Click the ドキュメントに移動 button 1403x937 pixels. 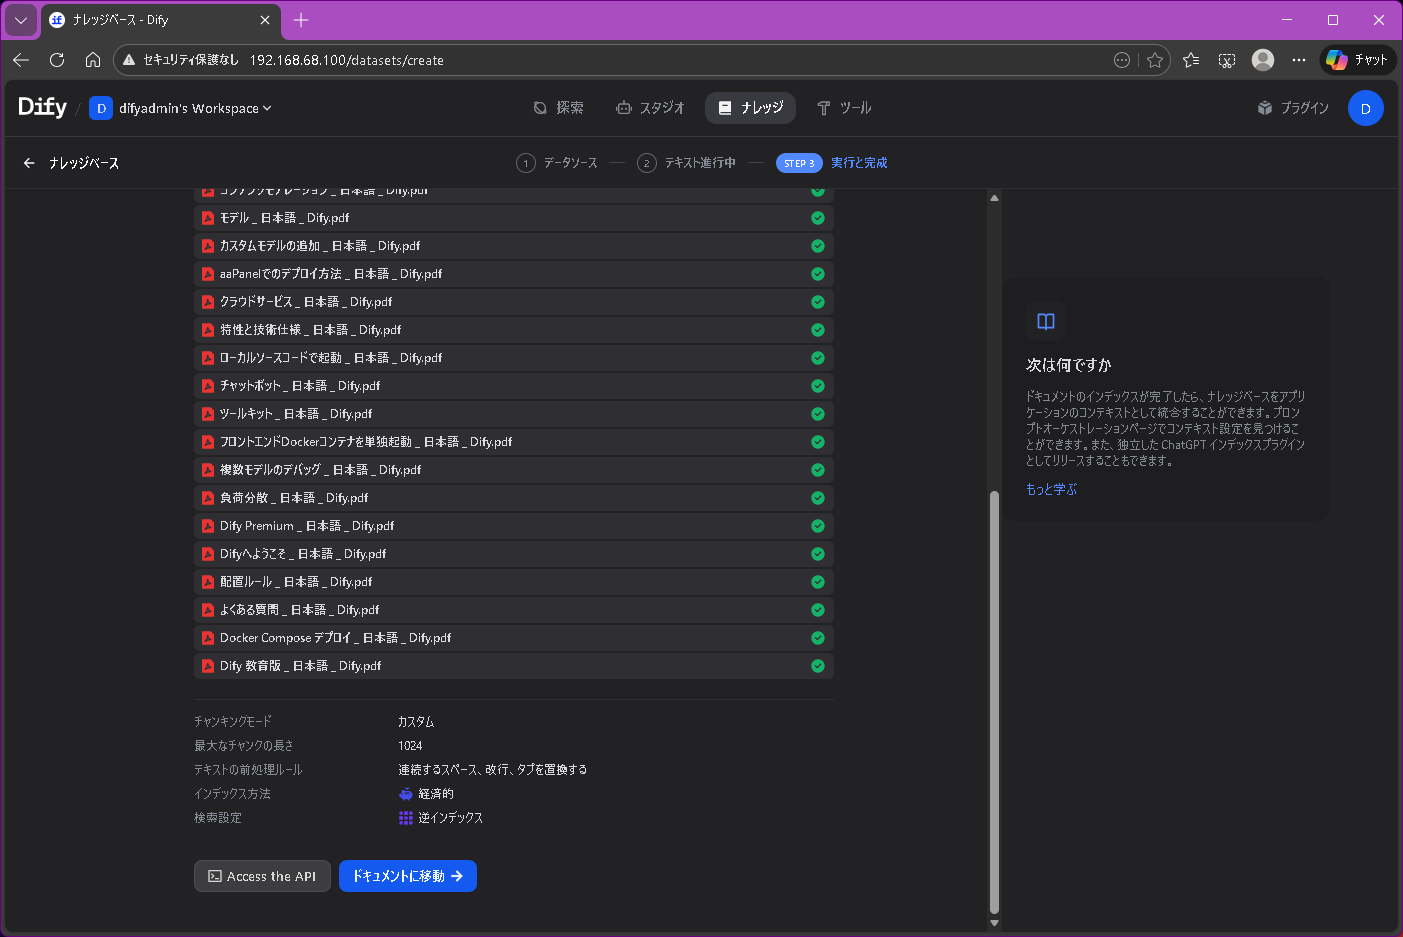coord(408,876)
